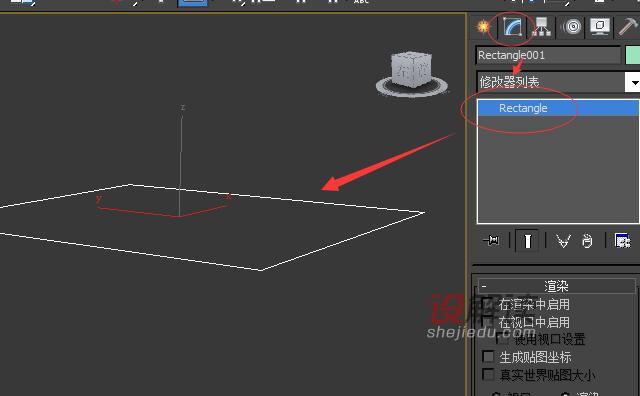Click the Rectangle001 name field

[549, 55]
